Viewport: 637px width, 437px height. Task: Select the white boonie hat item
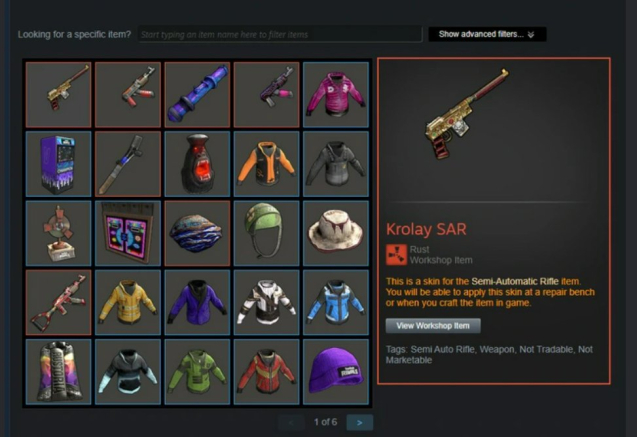coord(336,233)
